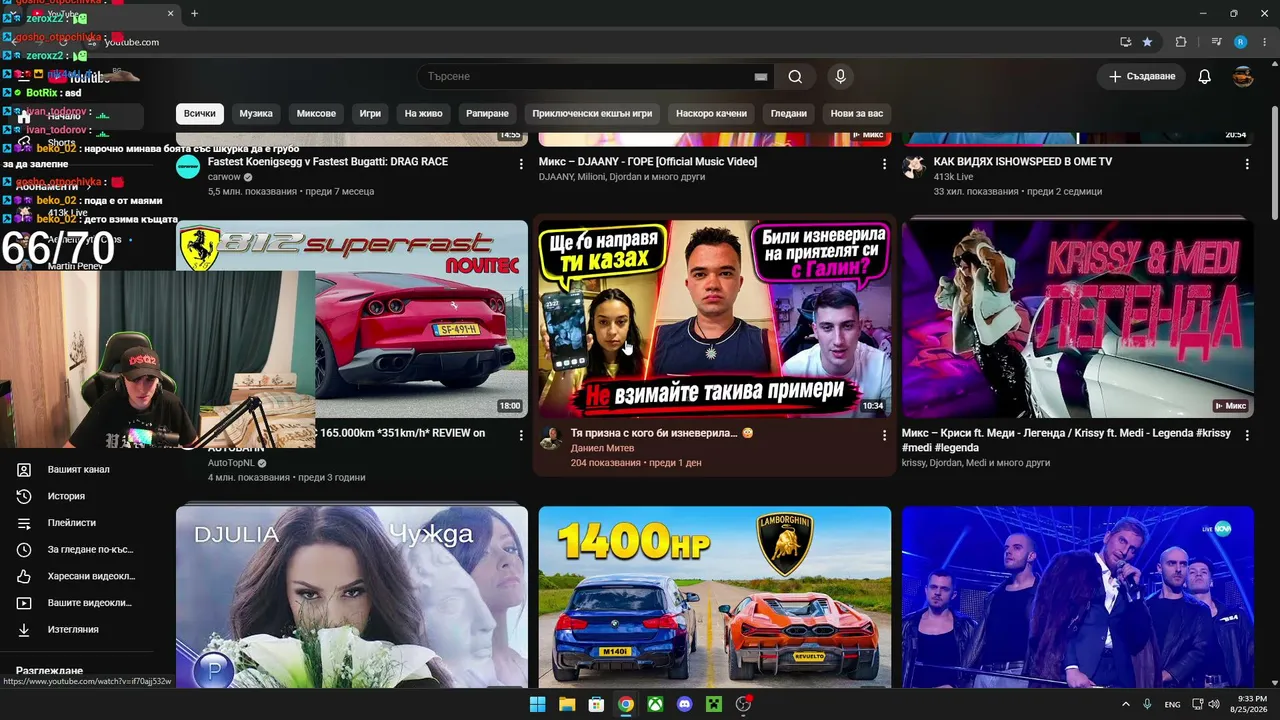Open options for Тя призна video
This screenshot has width=1280, height=720.
[x=884, y=436]
